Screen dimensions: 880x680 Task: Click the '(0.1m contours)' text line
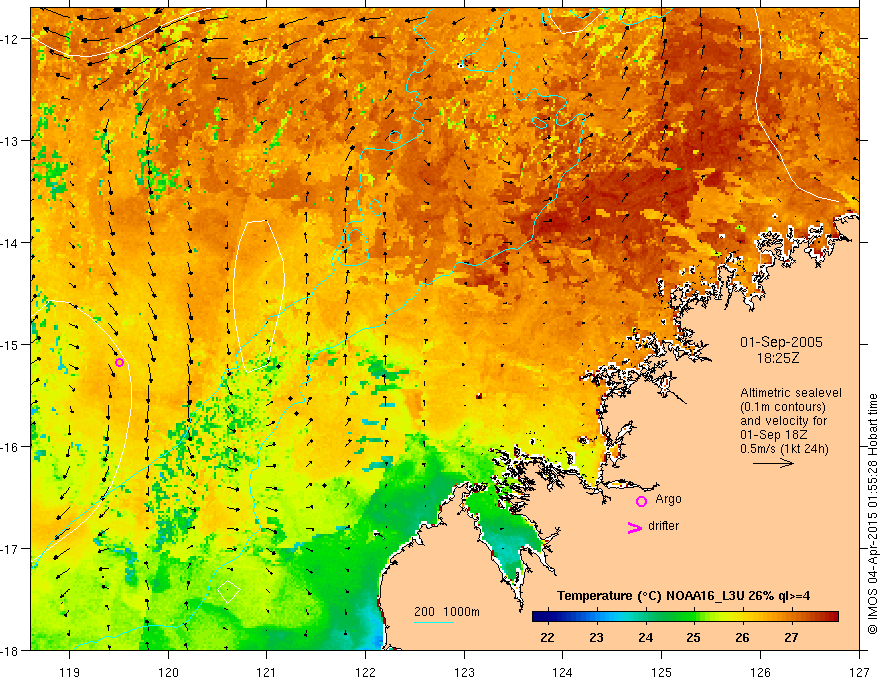point(783,407)
